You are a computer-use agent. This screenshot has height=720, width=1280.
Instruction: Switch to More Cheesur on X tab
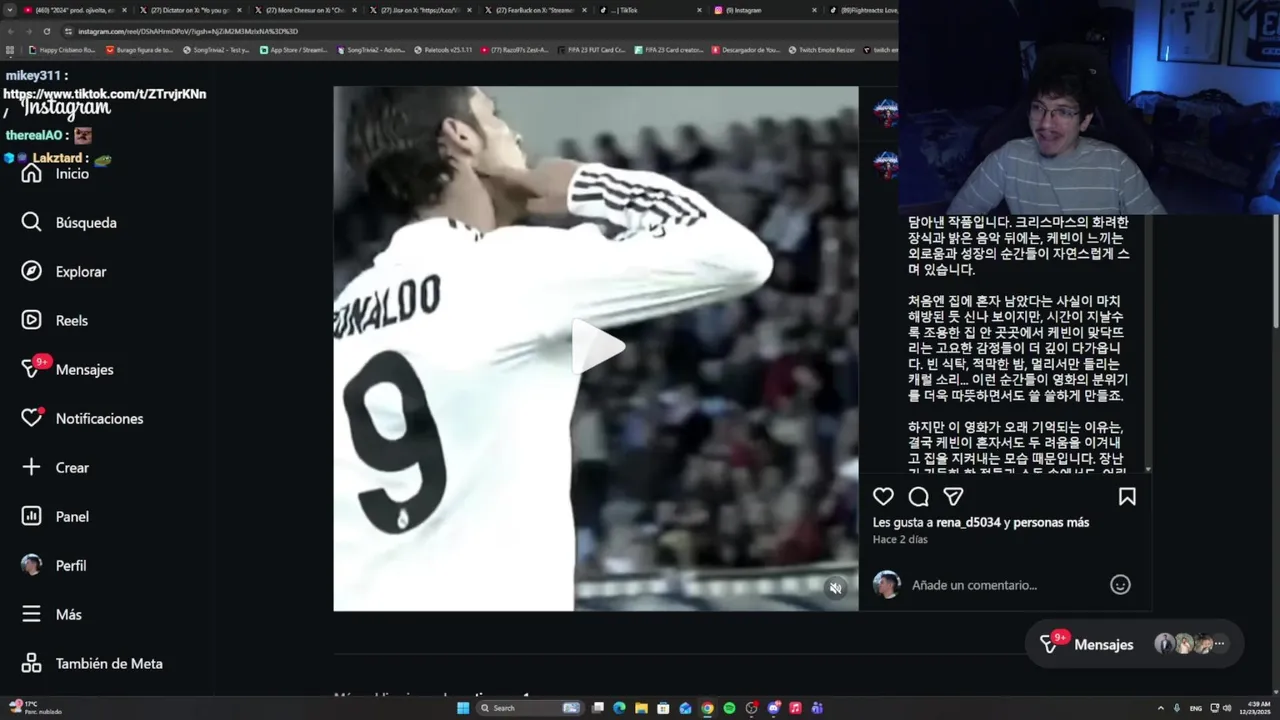tap(305, 10)
